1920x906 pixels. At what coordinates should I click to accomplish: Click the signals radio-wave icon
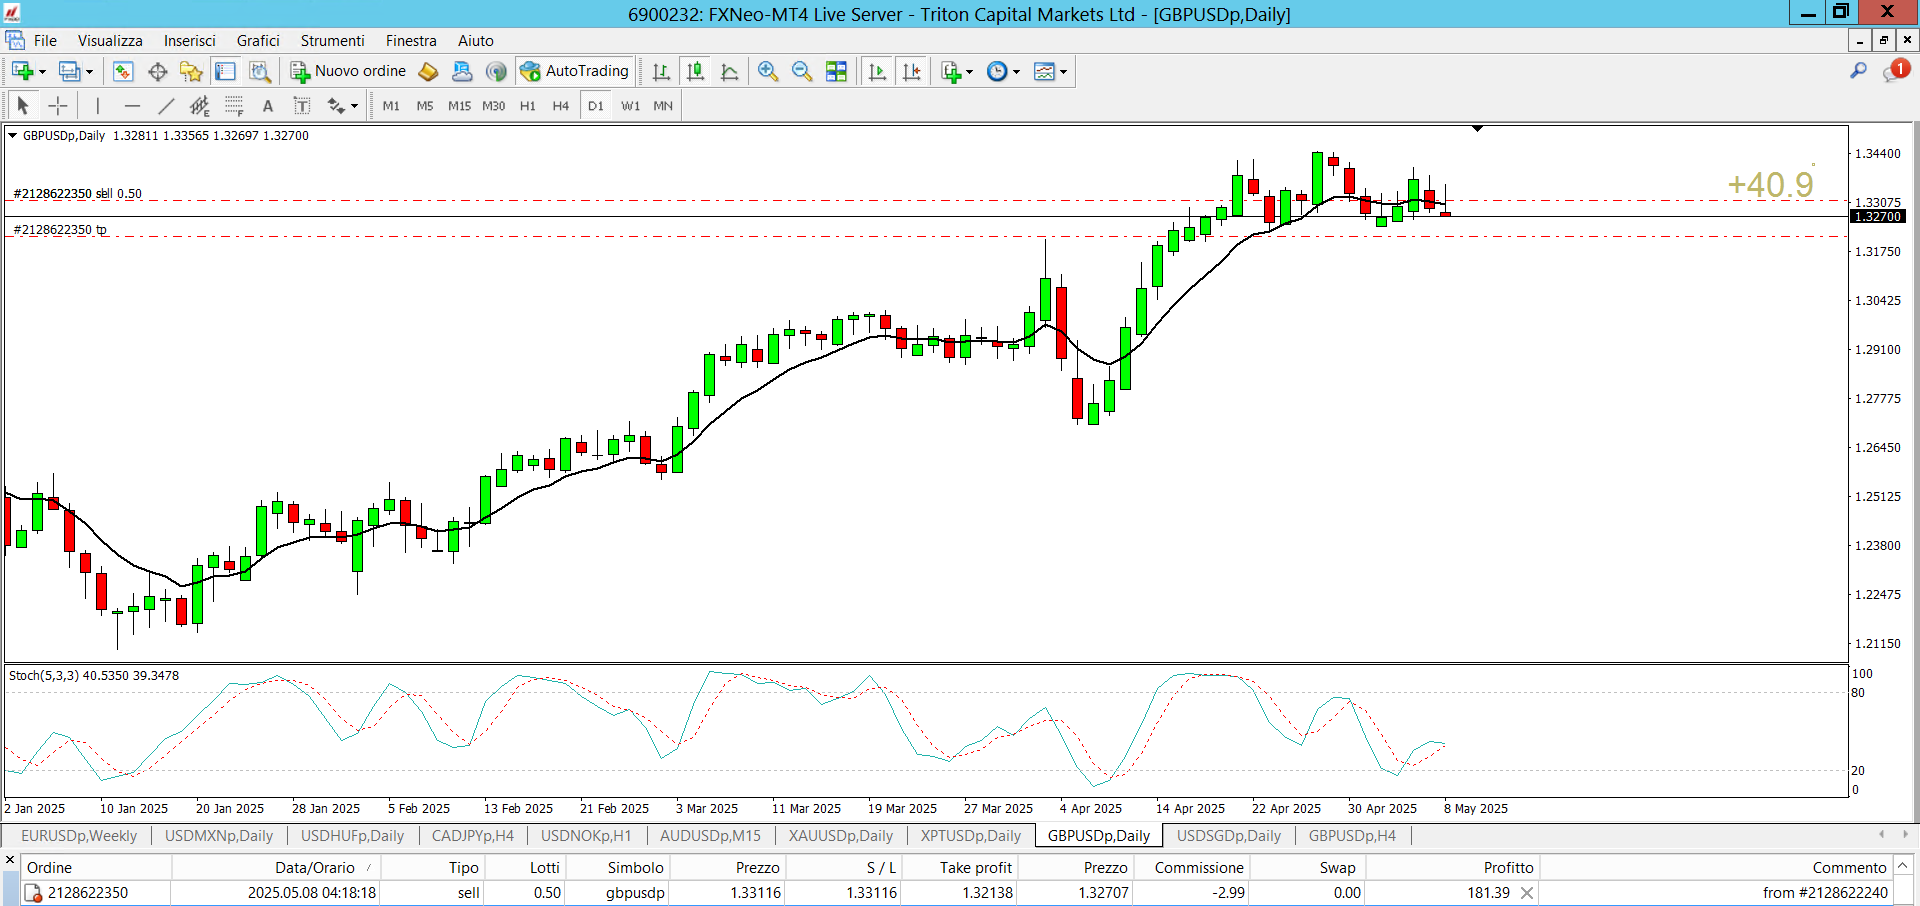[x=496, y=71]
